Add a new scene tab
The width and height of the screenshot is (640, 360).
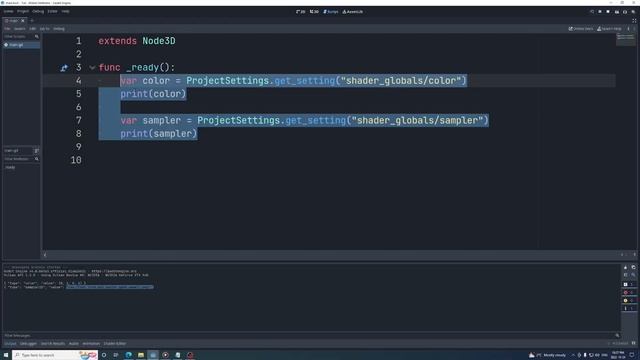coord(32,20)
